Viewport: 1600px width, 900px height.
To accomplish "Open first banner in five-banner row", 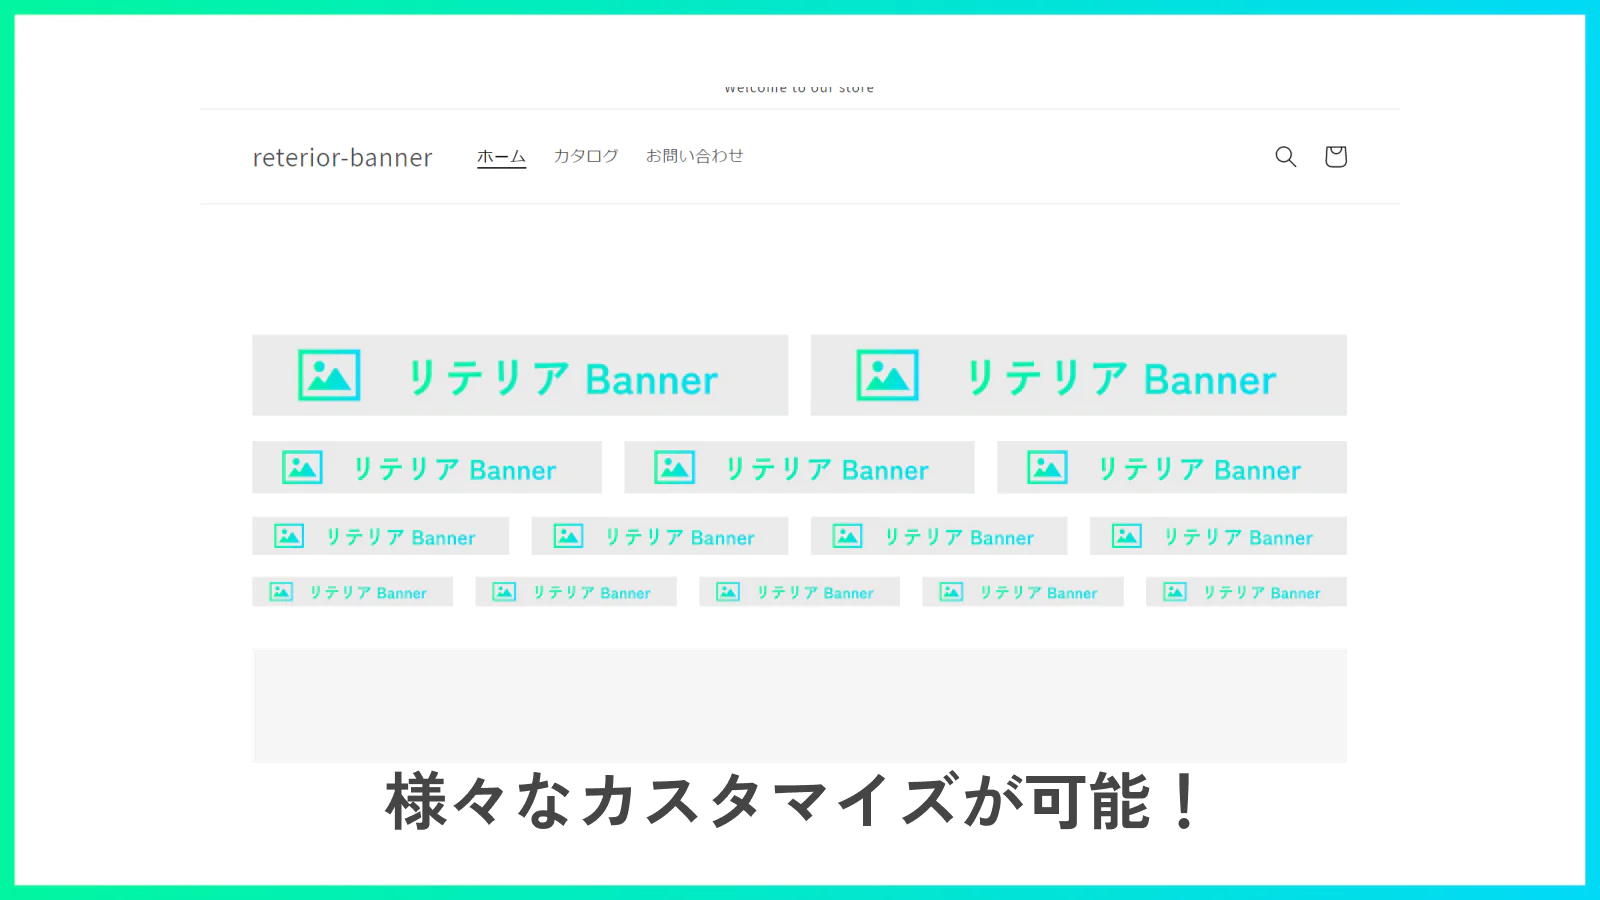I will [x=352, y=592].
